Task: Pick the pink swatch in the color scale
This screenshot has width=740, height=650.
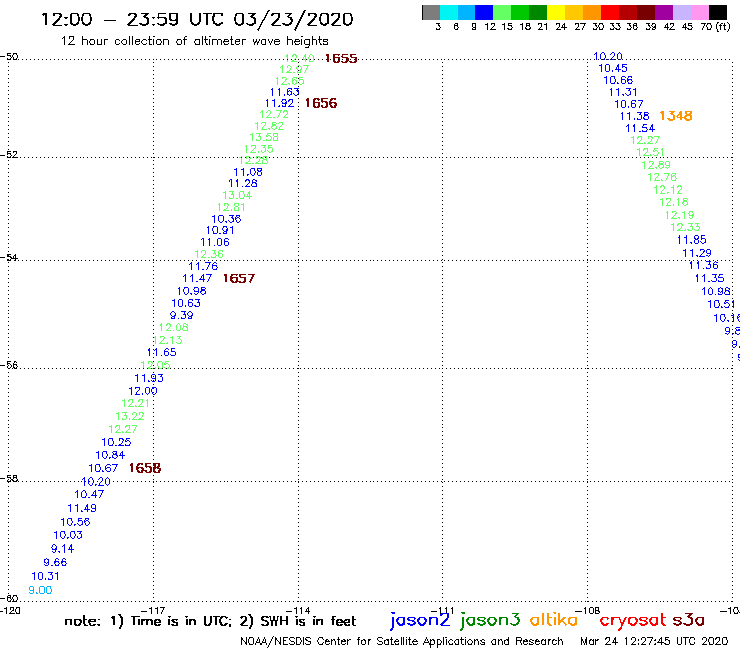Action: point(700,12)
